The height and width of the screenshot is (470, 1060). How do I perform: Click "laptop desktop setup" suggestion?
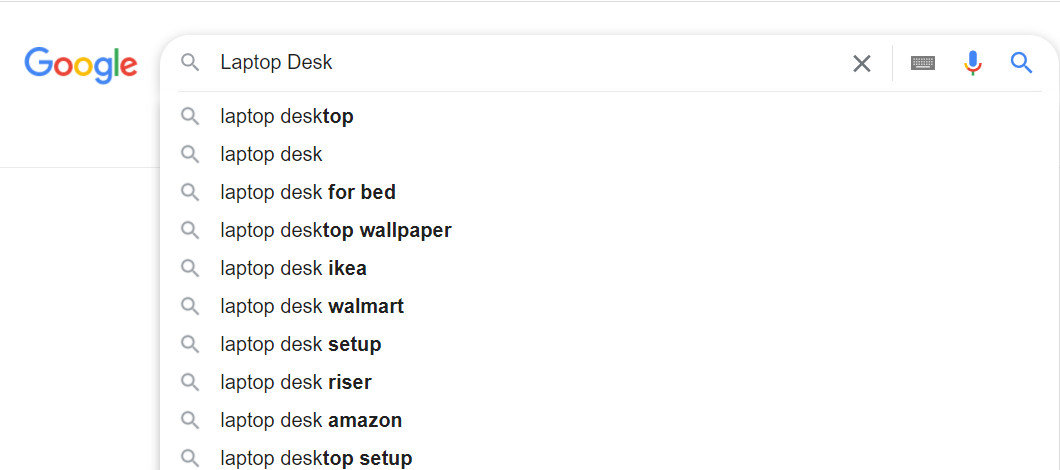(316, 458)
